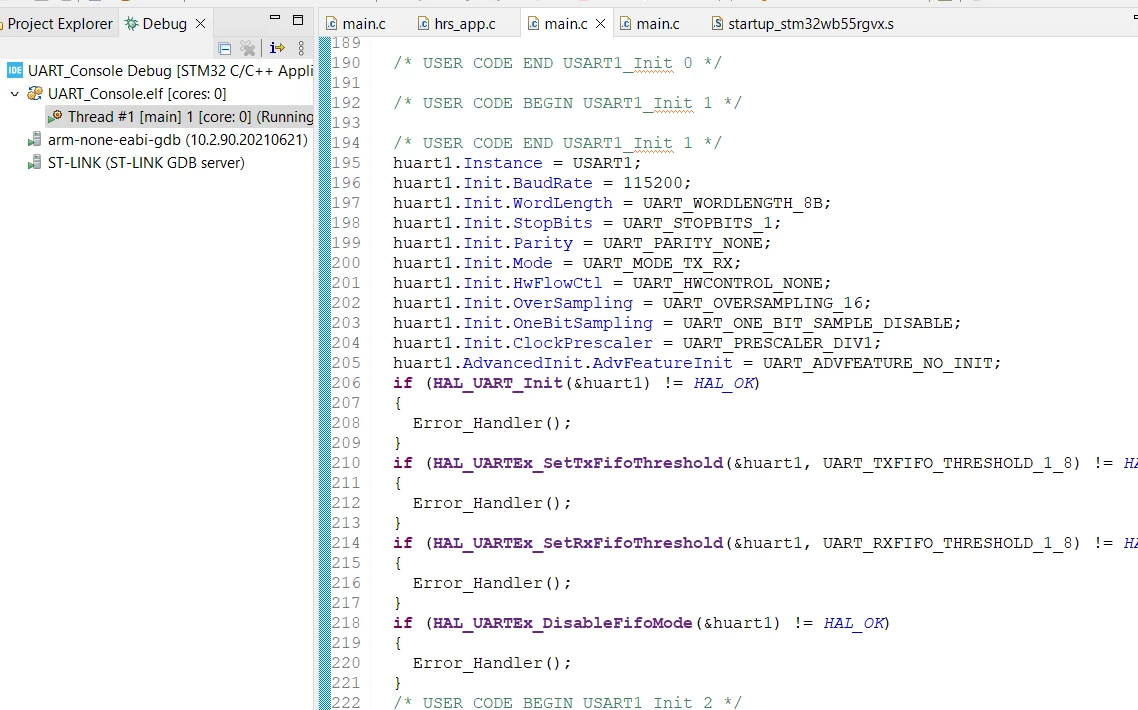Image resolution: width=1138 pixels, height=710 pixels.
Task: Click the OneBitSampling field name
Action: point(582,323)
